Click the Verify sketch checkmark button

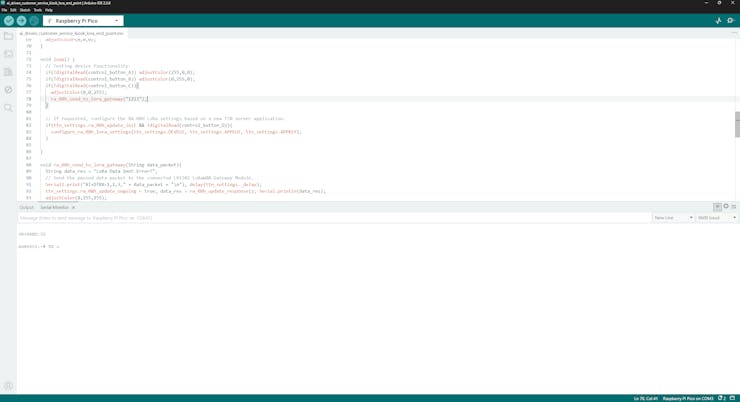click(8, 21)
